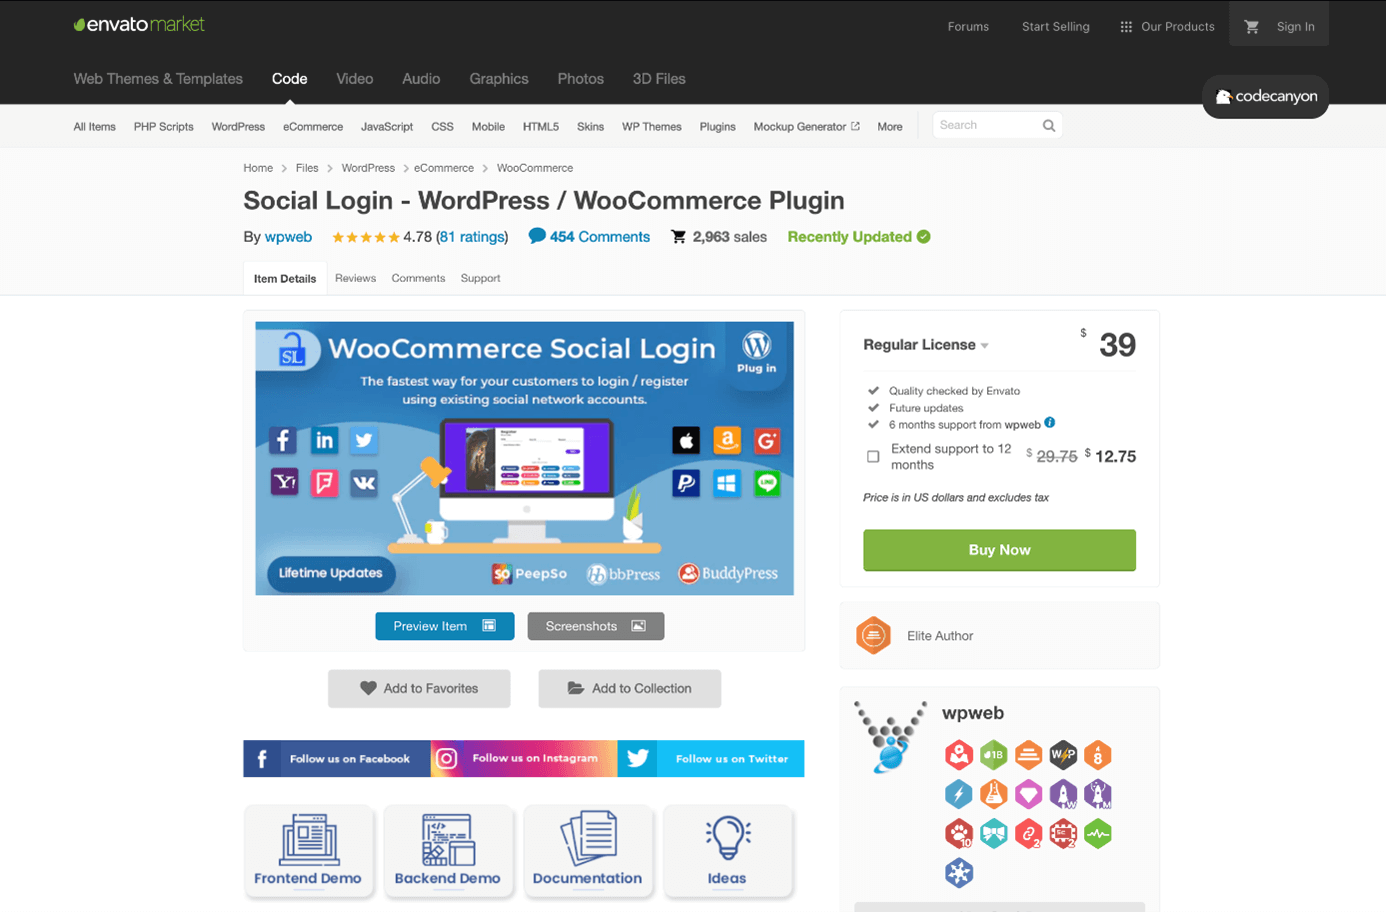Click the Preview Item button
The height and width of the screenshot is (912, 1386).
coord(445,626)
